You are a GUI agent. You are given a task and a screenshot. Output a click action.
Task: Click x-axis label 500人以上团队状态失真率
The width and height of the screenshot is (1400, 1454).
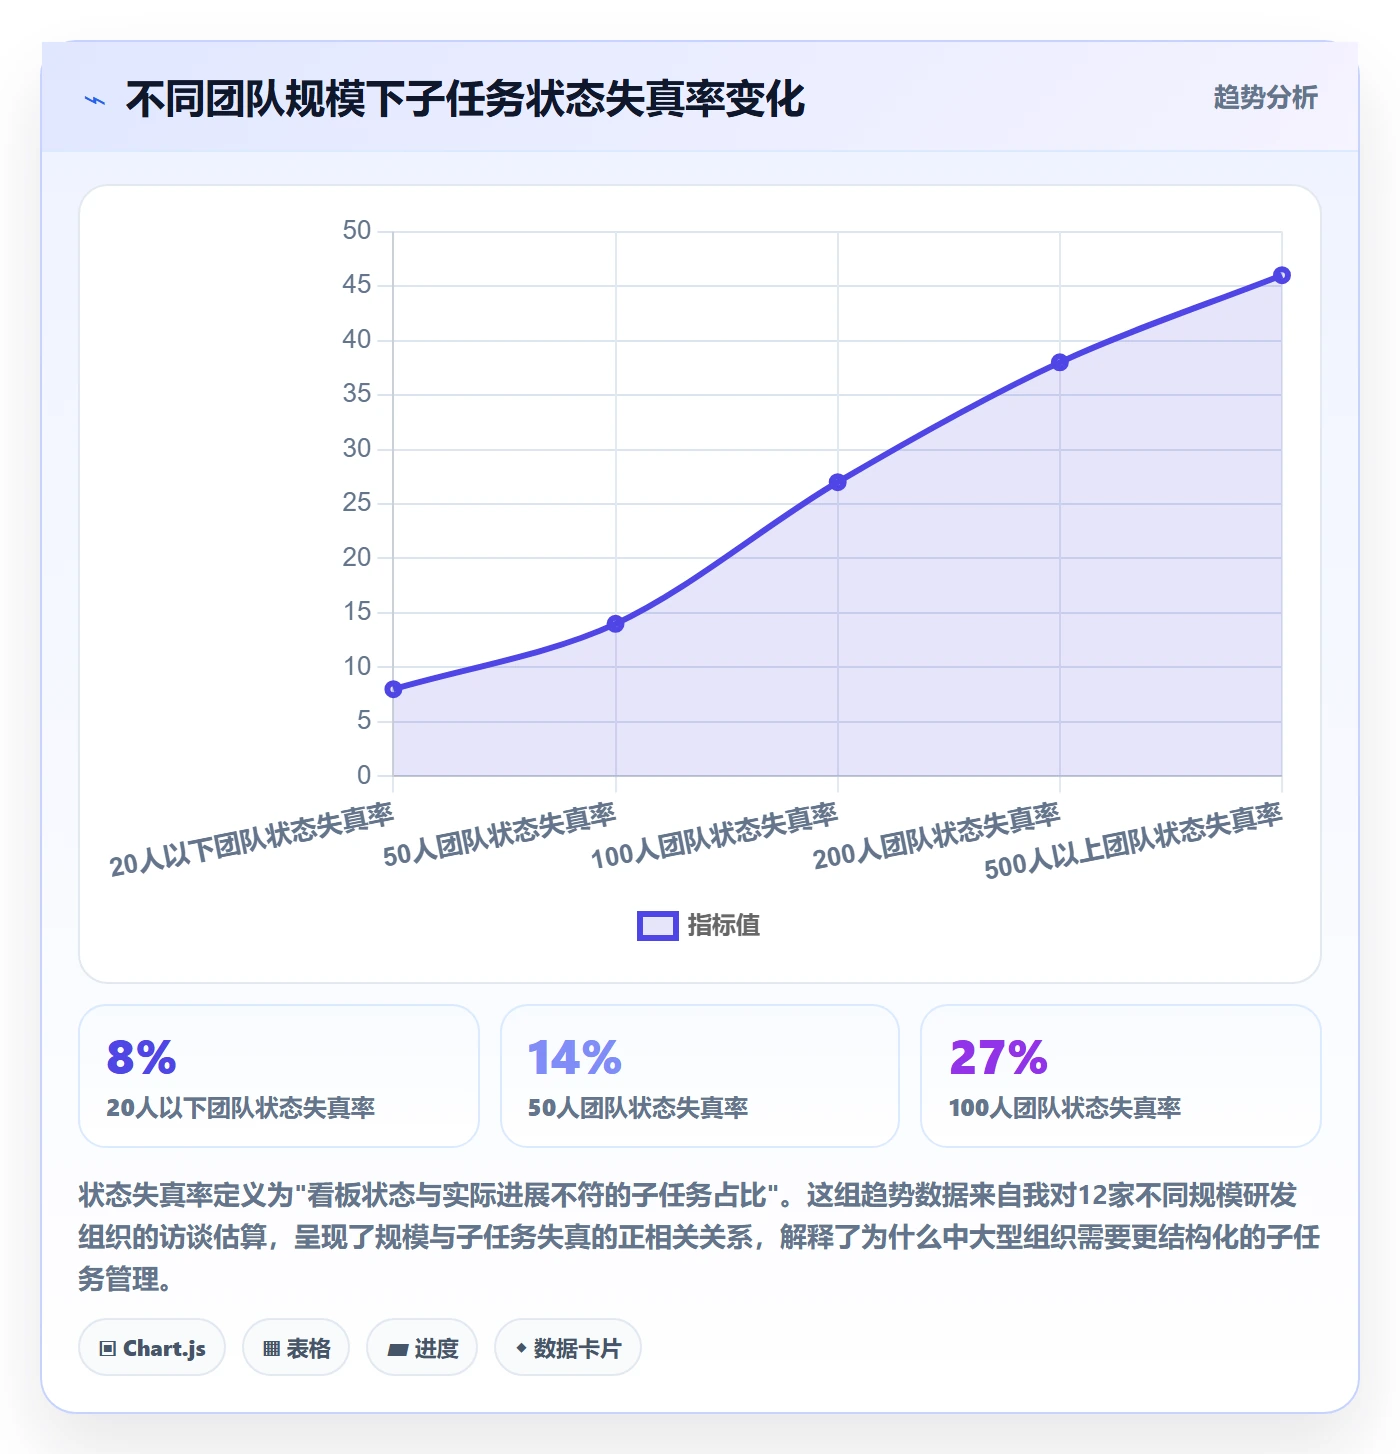click(1133, 840)
